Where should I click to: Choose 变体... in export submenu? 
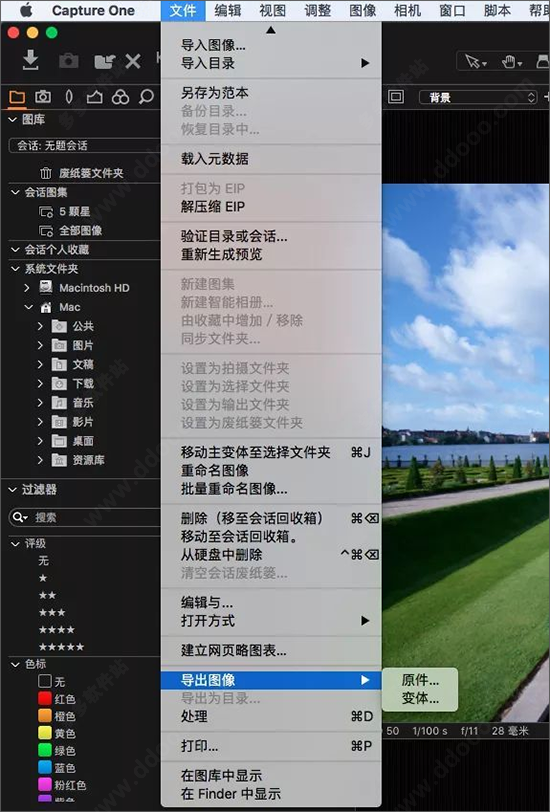[x=420, y=698]
